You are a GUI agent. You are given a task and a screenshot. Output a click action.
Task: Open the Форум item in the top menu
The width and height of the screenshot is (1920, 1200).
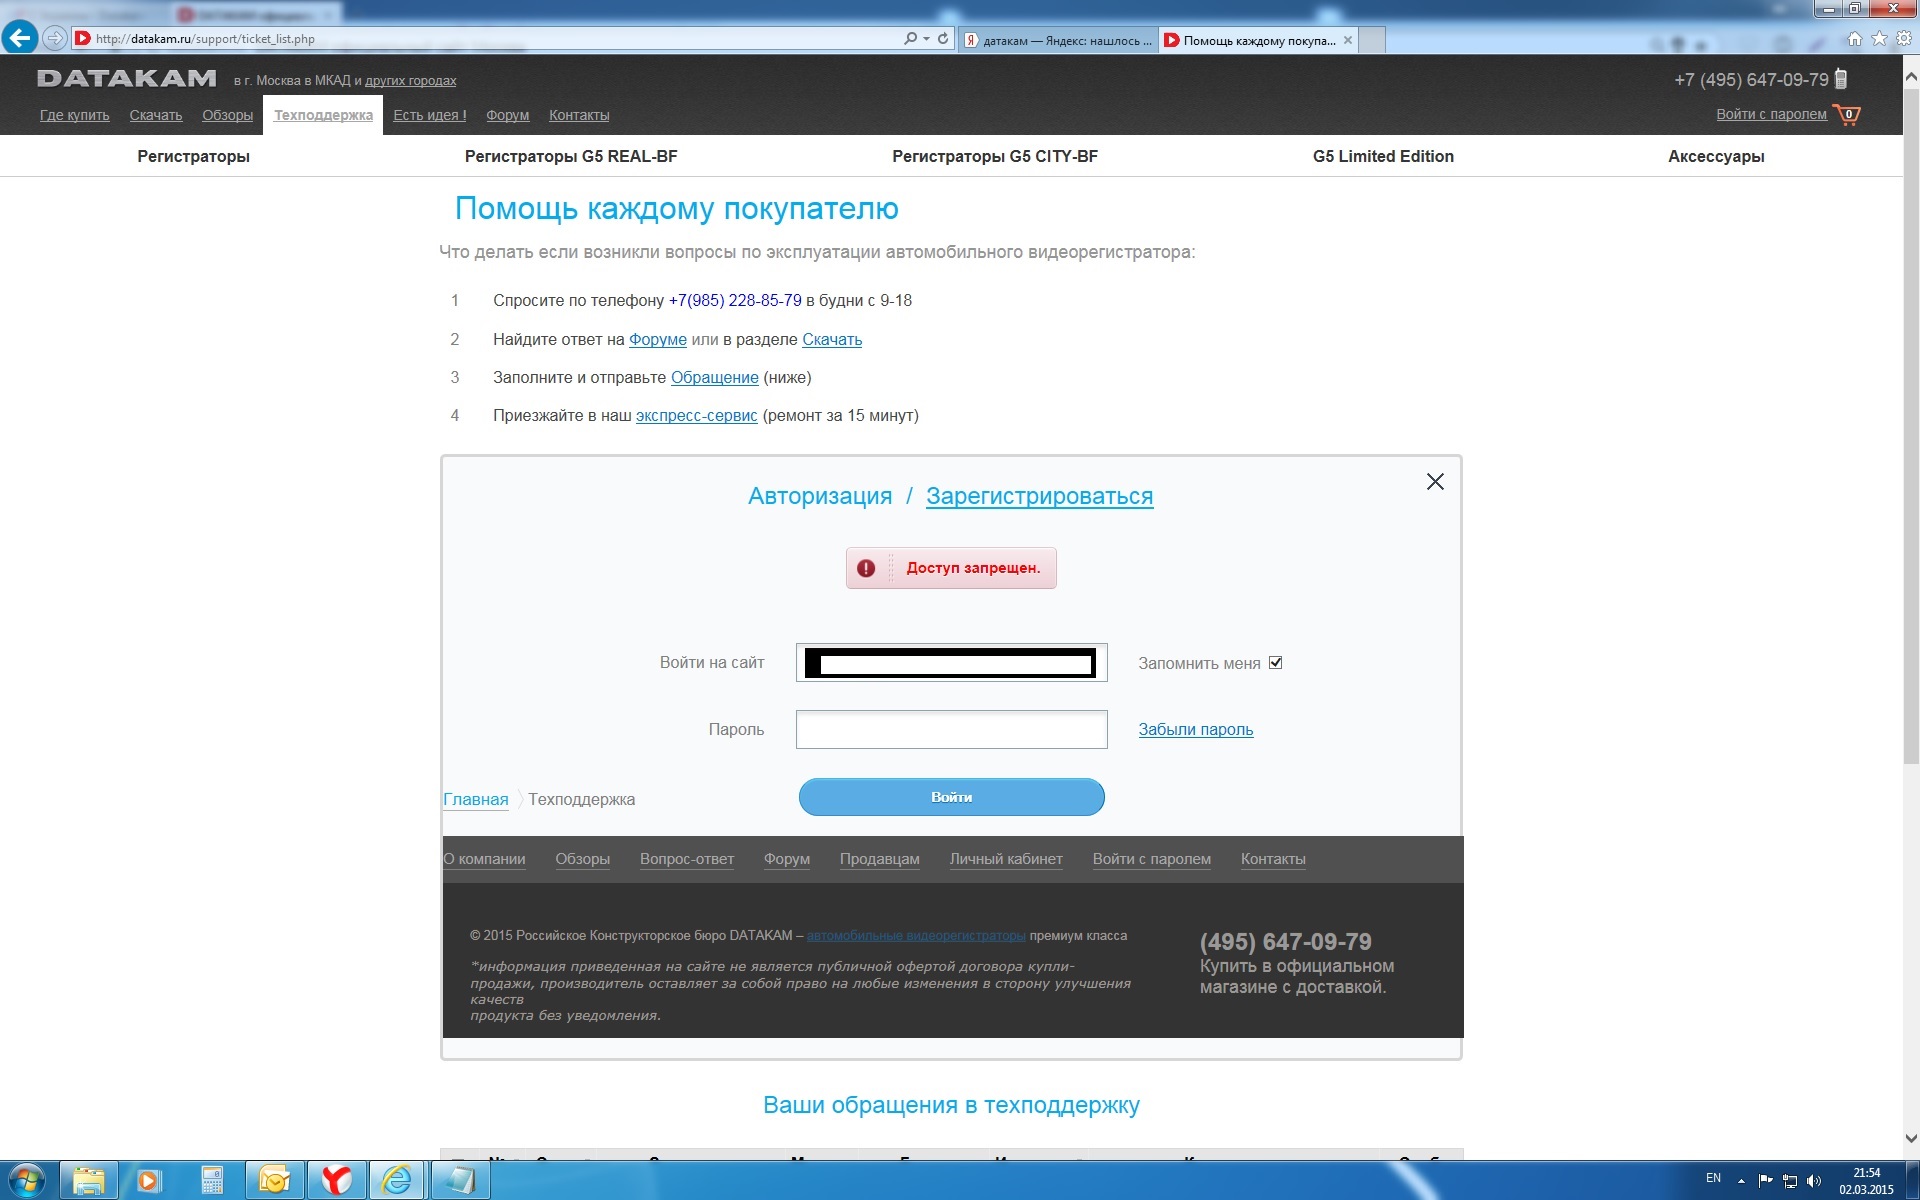point(507,115)
